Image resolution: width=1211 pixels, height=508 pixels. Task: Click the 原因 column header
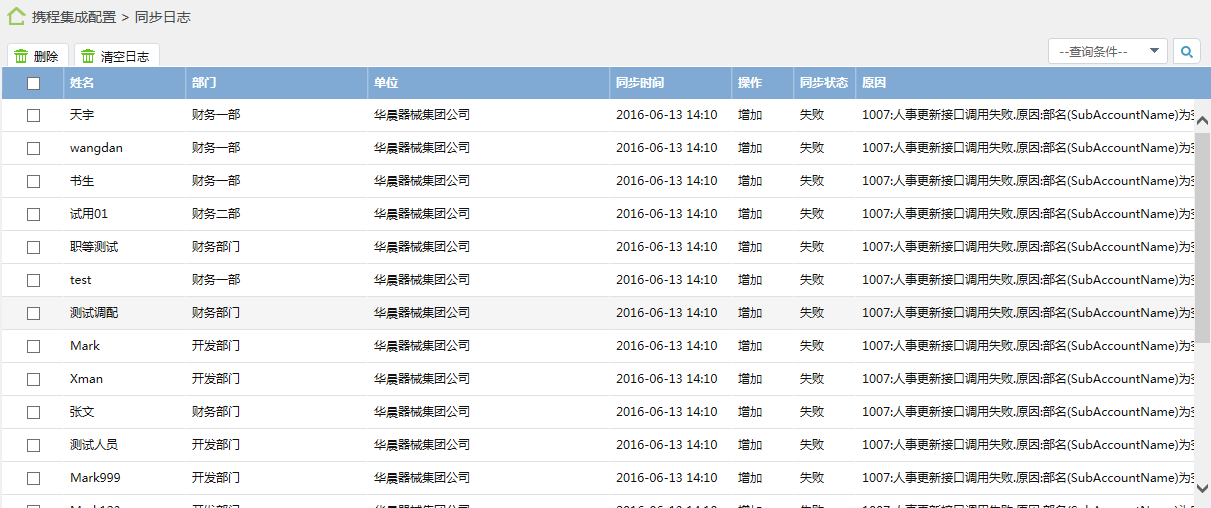[x=874, y=83]
